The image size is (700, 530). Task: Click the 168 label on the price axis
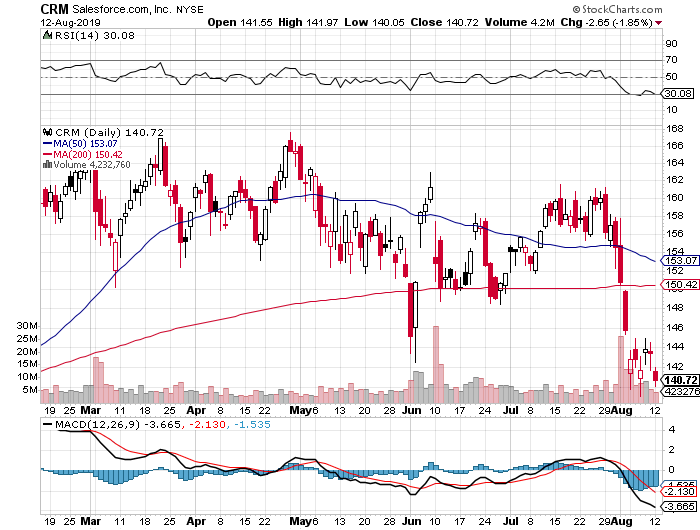pyautogui.click(x=675, y=129)
